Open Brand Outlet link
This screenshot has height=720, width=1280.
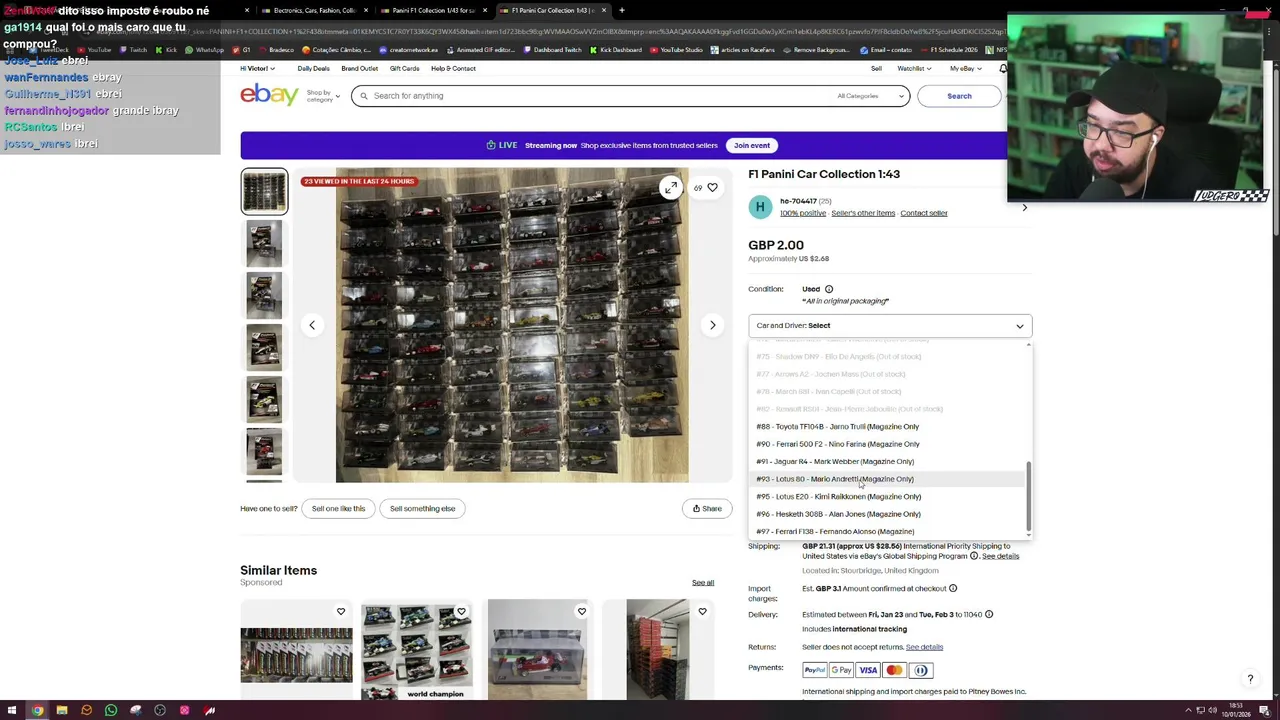(359, 68)
